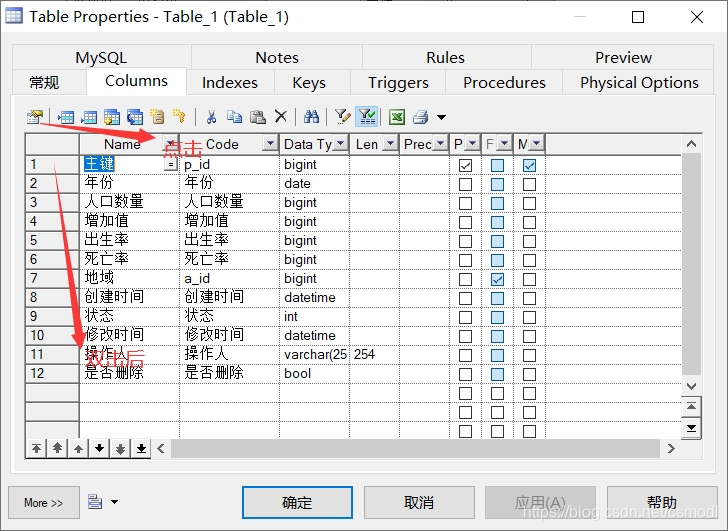Click the move-down-one-page arrow icon
Screen dimensions: 728x531
[x=120, y=448]
